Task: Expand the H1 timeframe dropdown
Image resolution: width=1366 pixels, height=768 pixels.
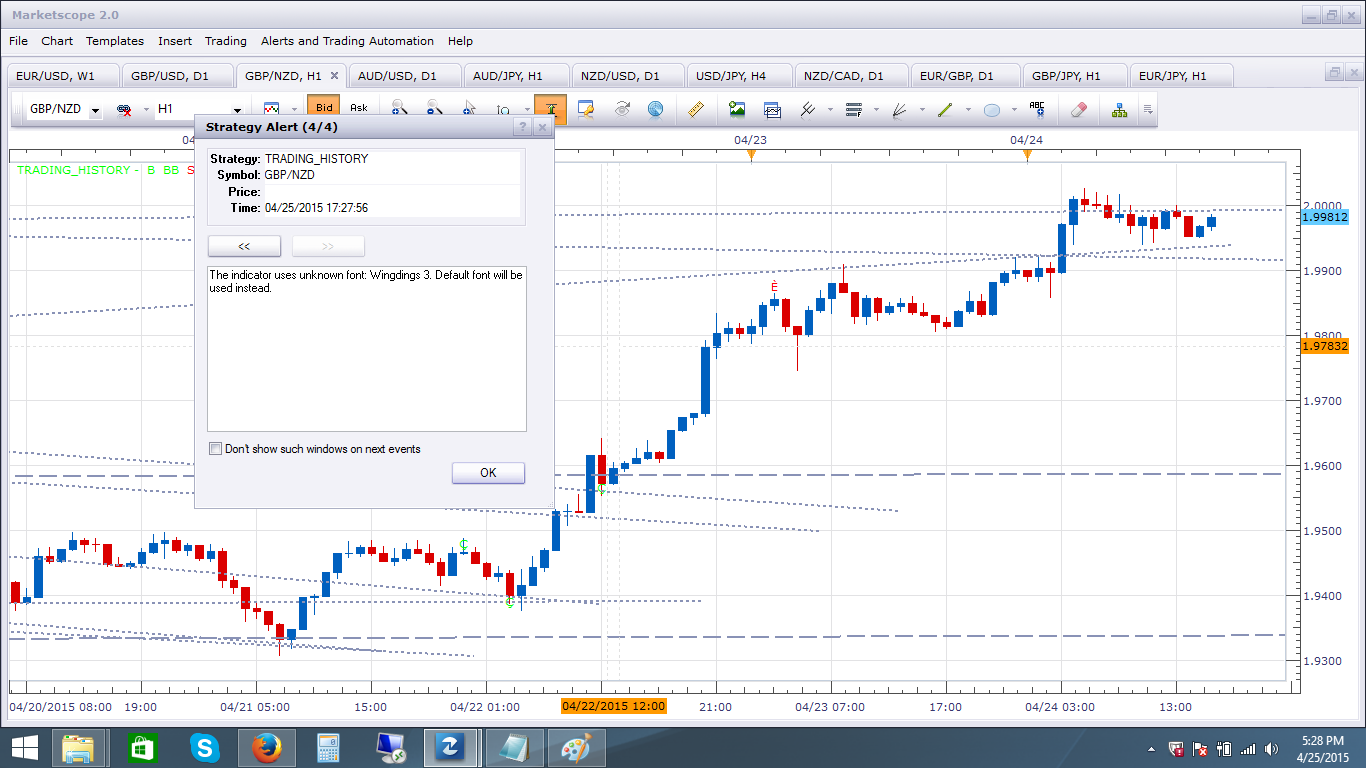Action: [238, 110]
